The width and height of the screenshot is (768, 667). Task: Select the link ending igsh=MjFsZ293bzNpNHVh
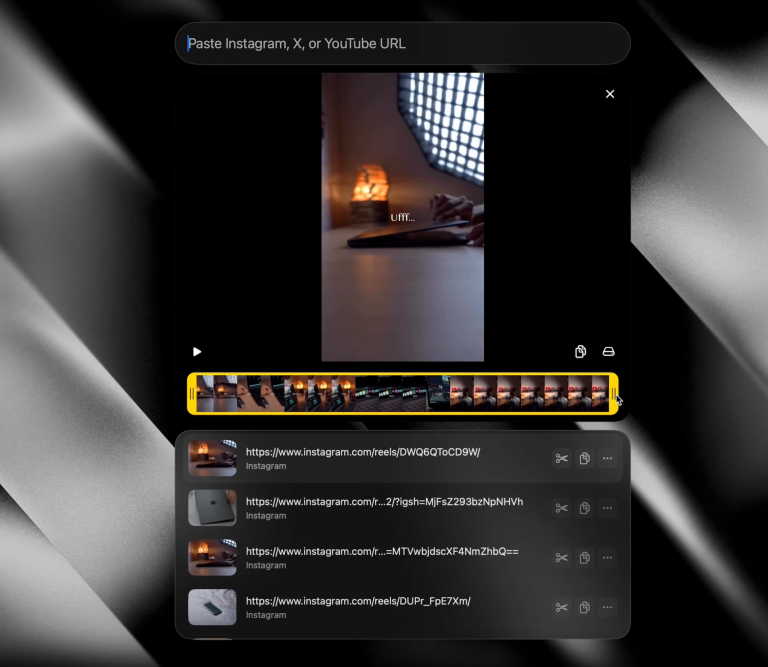coord(384,502)
